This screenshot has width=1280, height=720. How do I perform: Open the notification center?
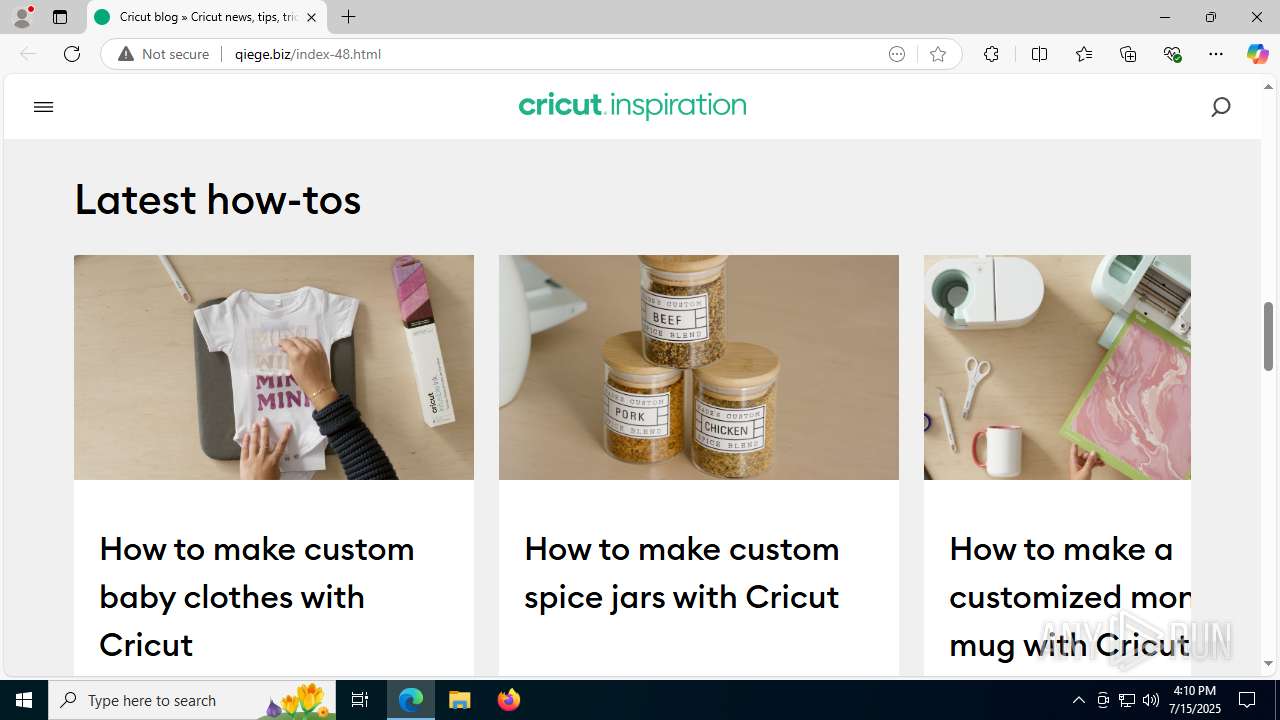point(1248,700)
